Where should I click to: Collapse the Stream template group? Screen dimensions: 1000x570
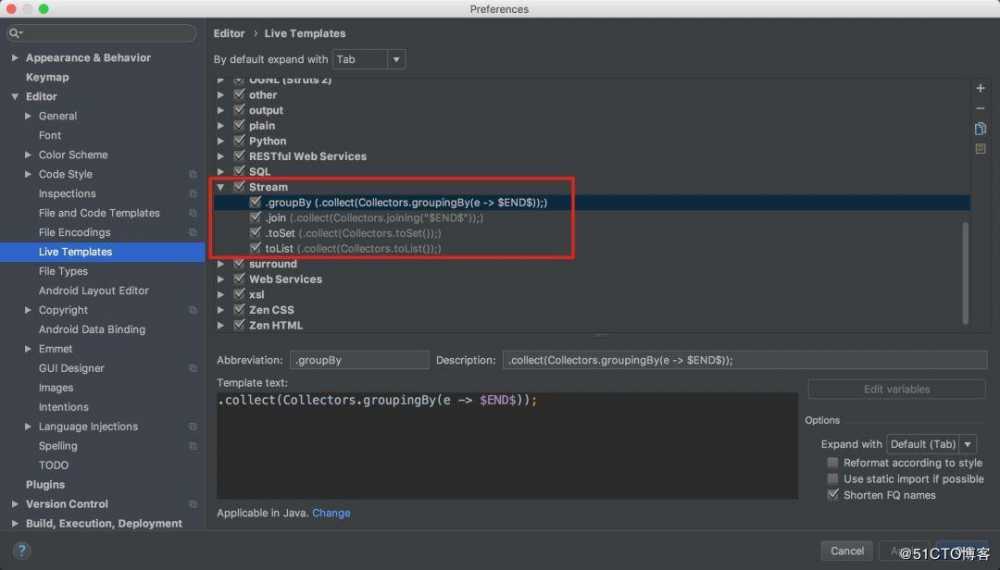[221, 187]
